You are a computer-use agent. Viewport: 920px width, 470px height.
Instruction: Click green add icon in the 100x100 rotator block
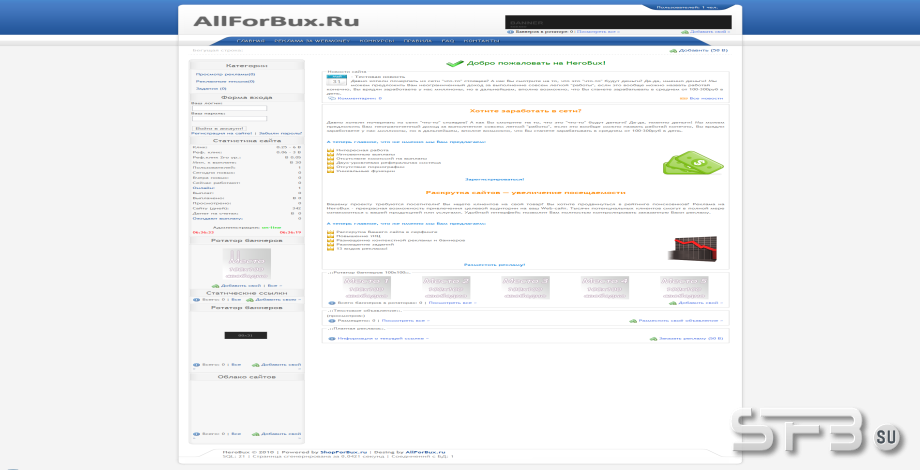pos(673,303)
